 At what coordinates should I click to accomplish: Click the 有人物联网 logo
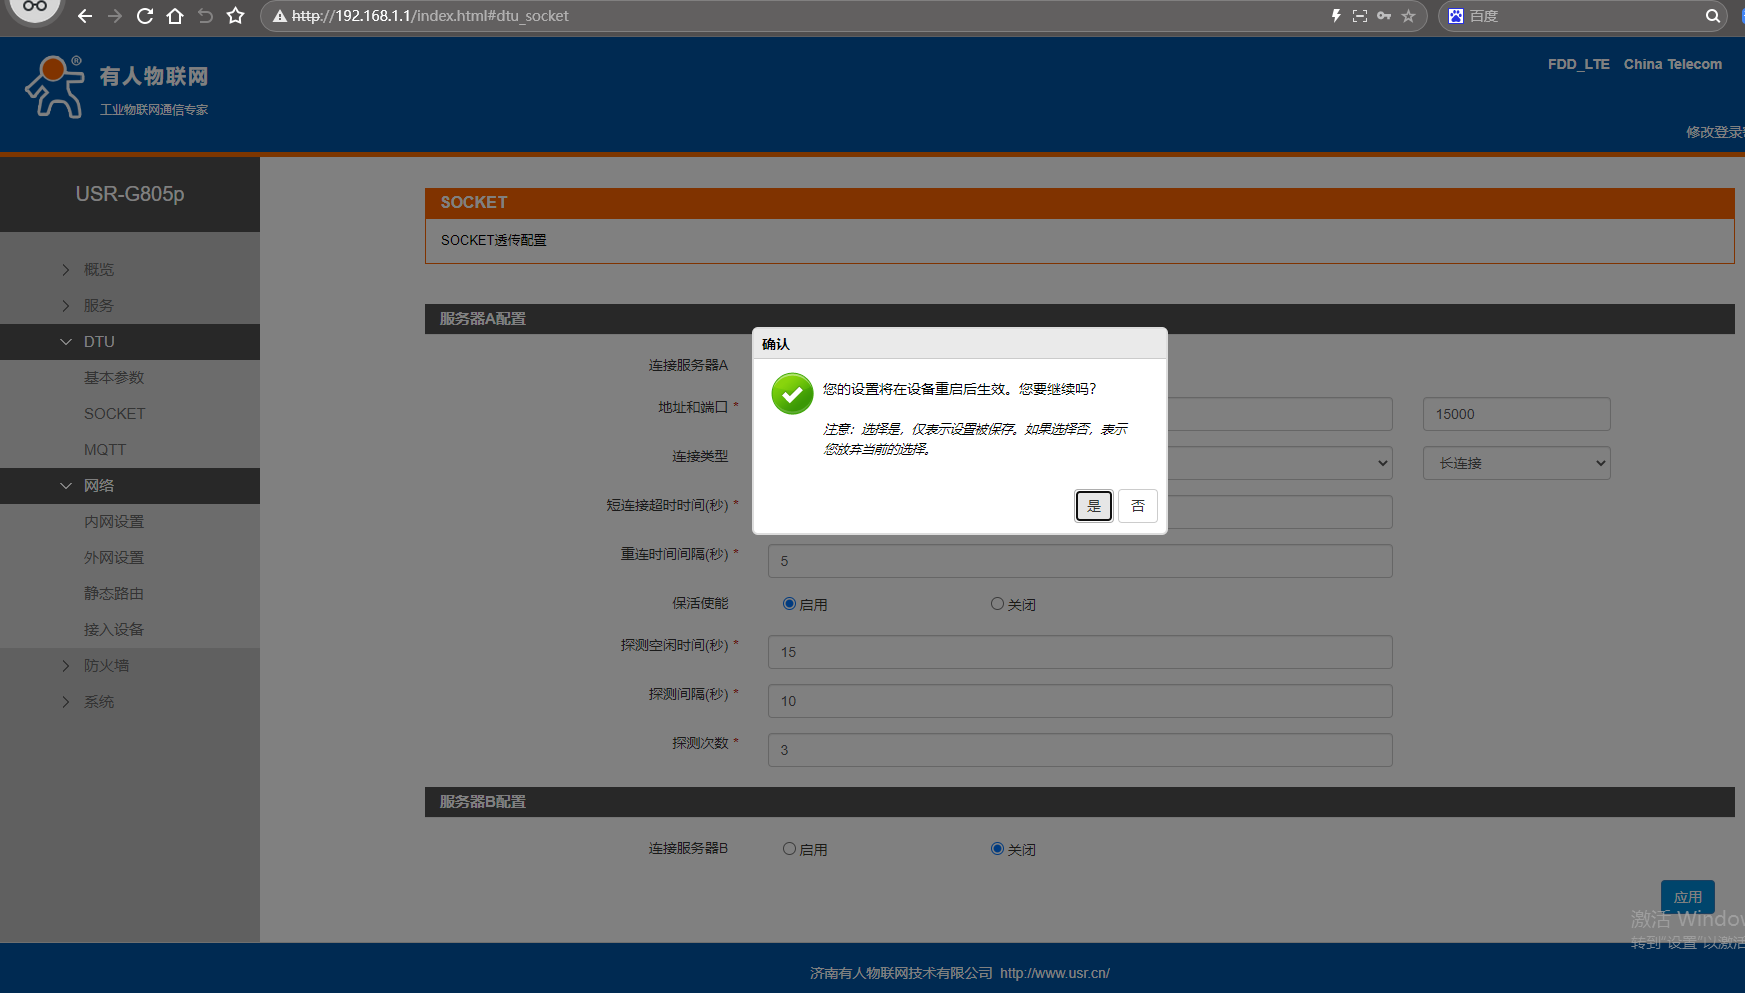click(117, 88)
